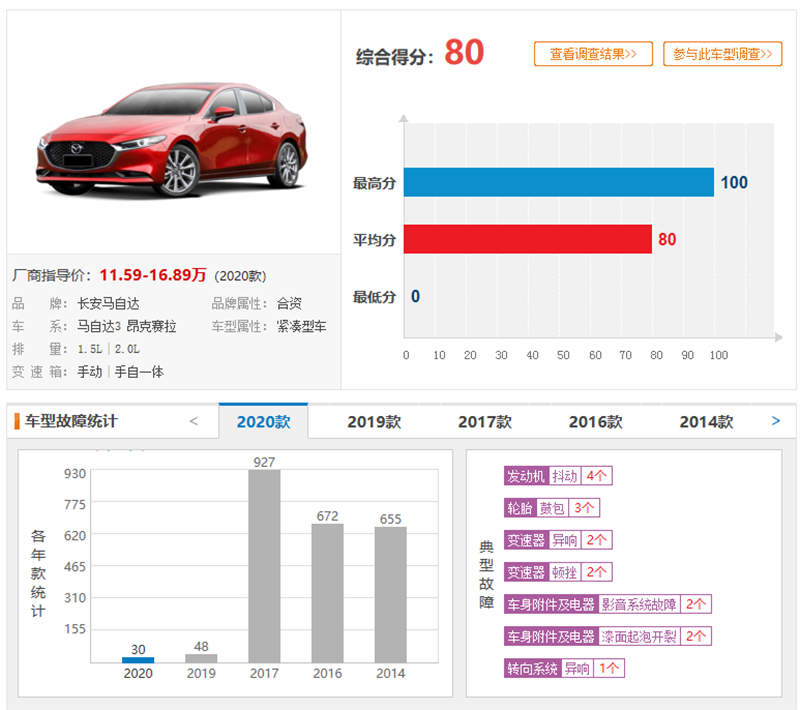Click the 2016 bar with value 672
Image resolution: width=800 pixels, height=710 pixels.
tap(328, 593)
